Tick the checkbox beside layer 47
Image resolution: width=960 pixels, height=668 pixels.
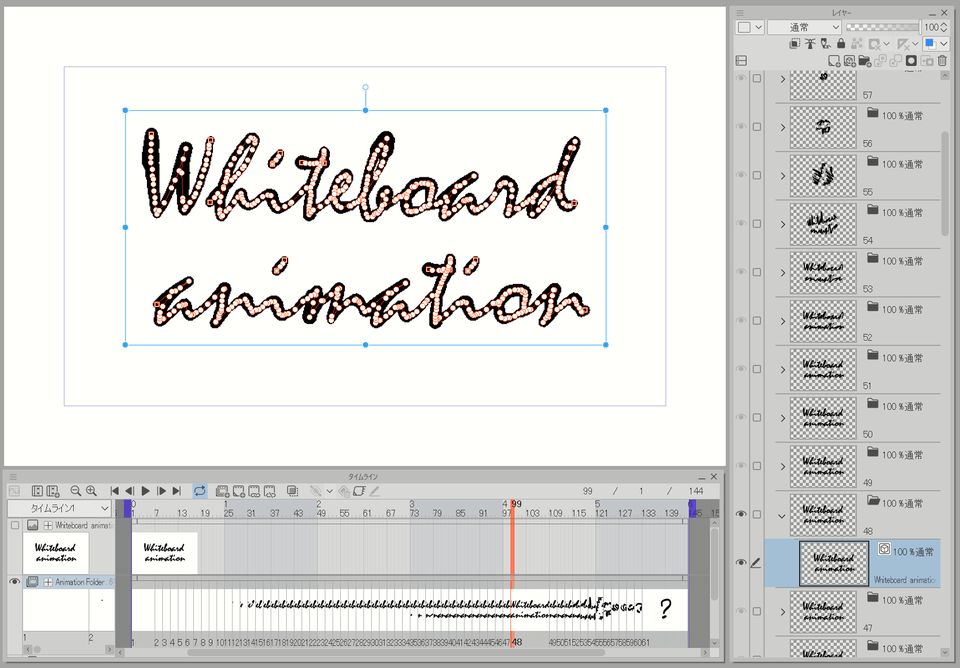(757, 611)
